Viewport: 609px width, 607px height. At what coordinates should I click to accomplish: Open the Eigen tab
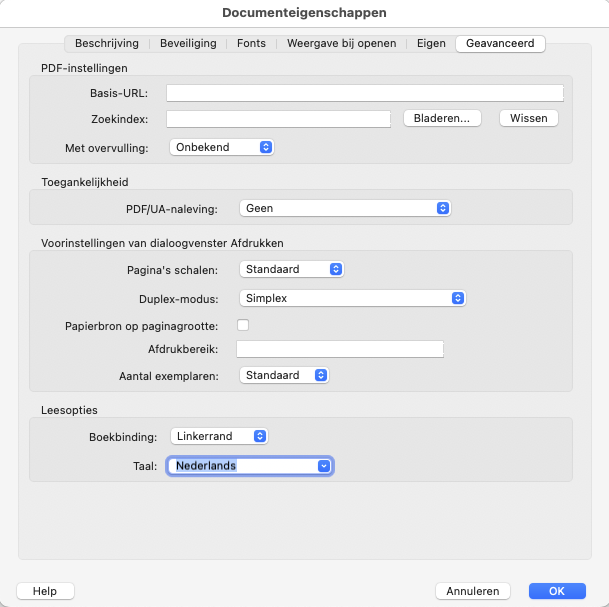431,43
